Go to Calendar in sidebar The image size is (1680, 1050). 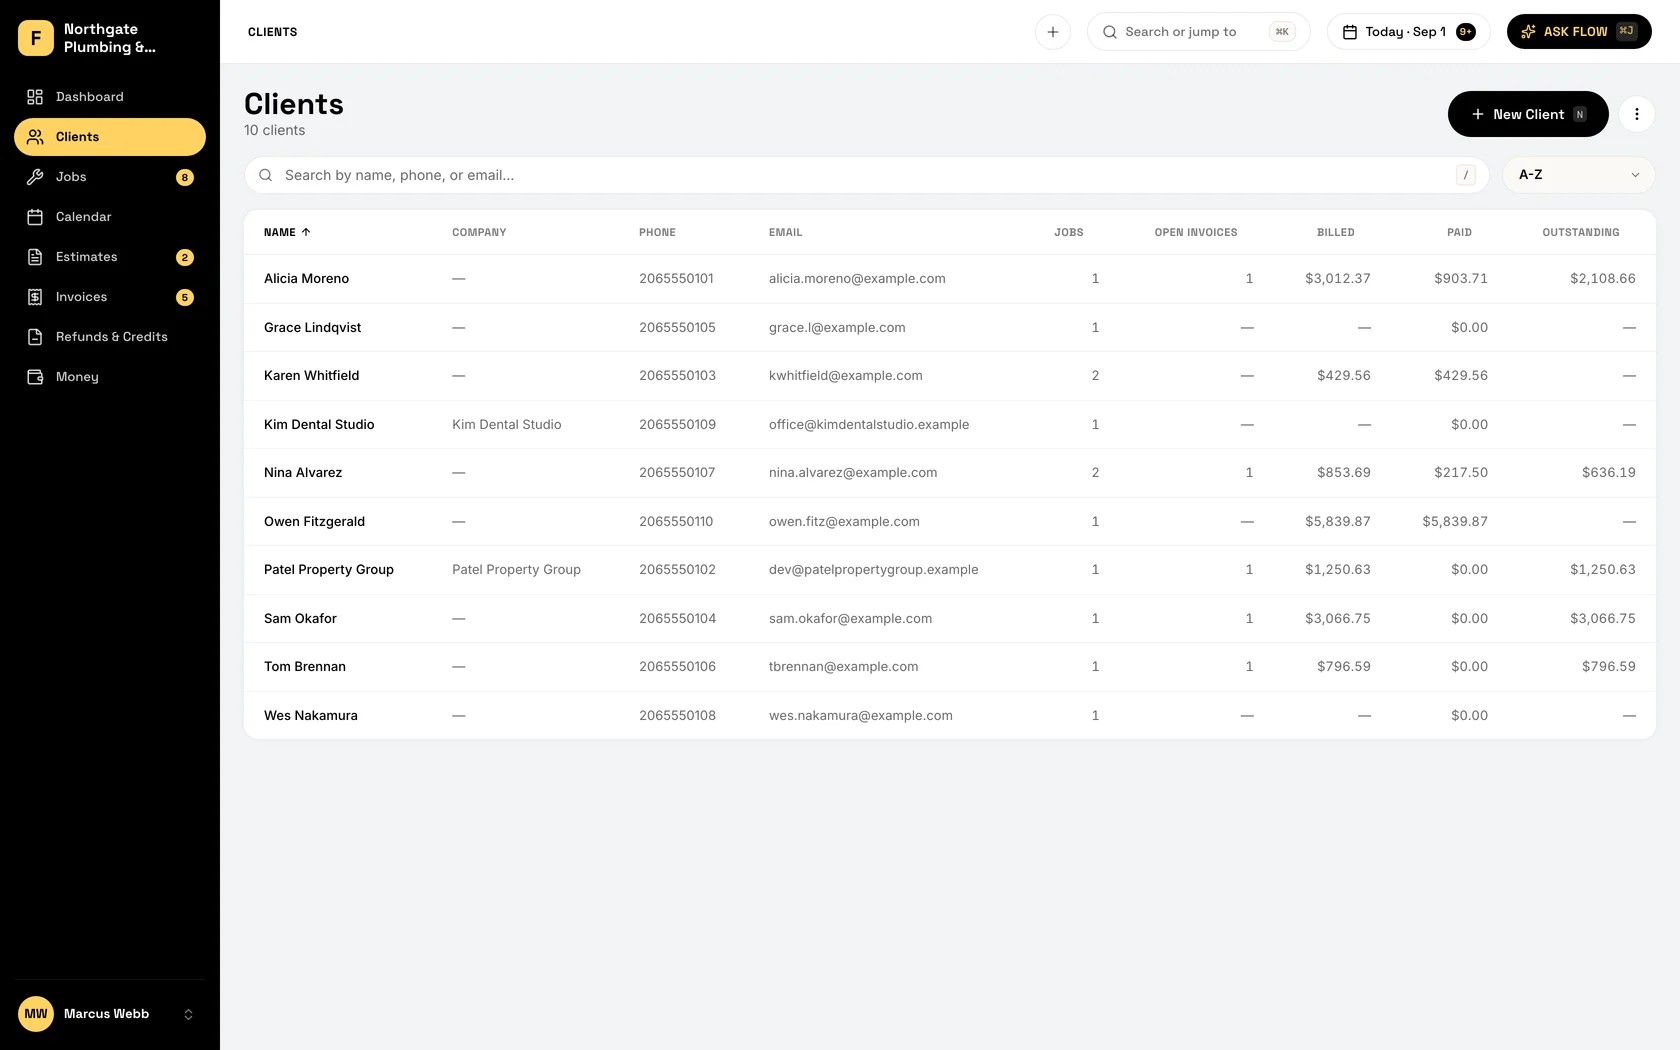coord(110,217)
